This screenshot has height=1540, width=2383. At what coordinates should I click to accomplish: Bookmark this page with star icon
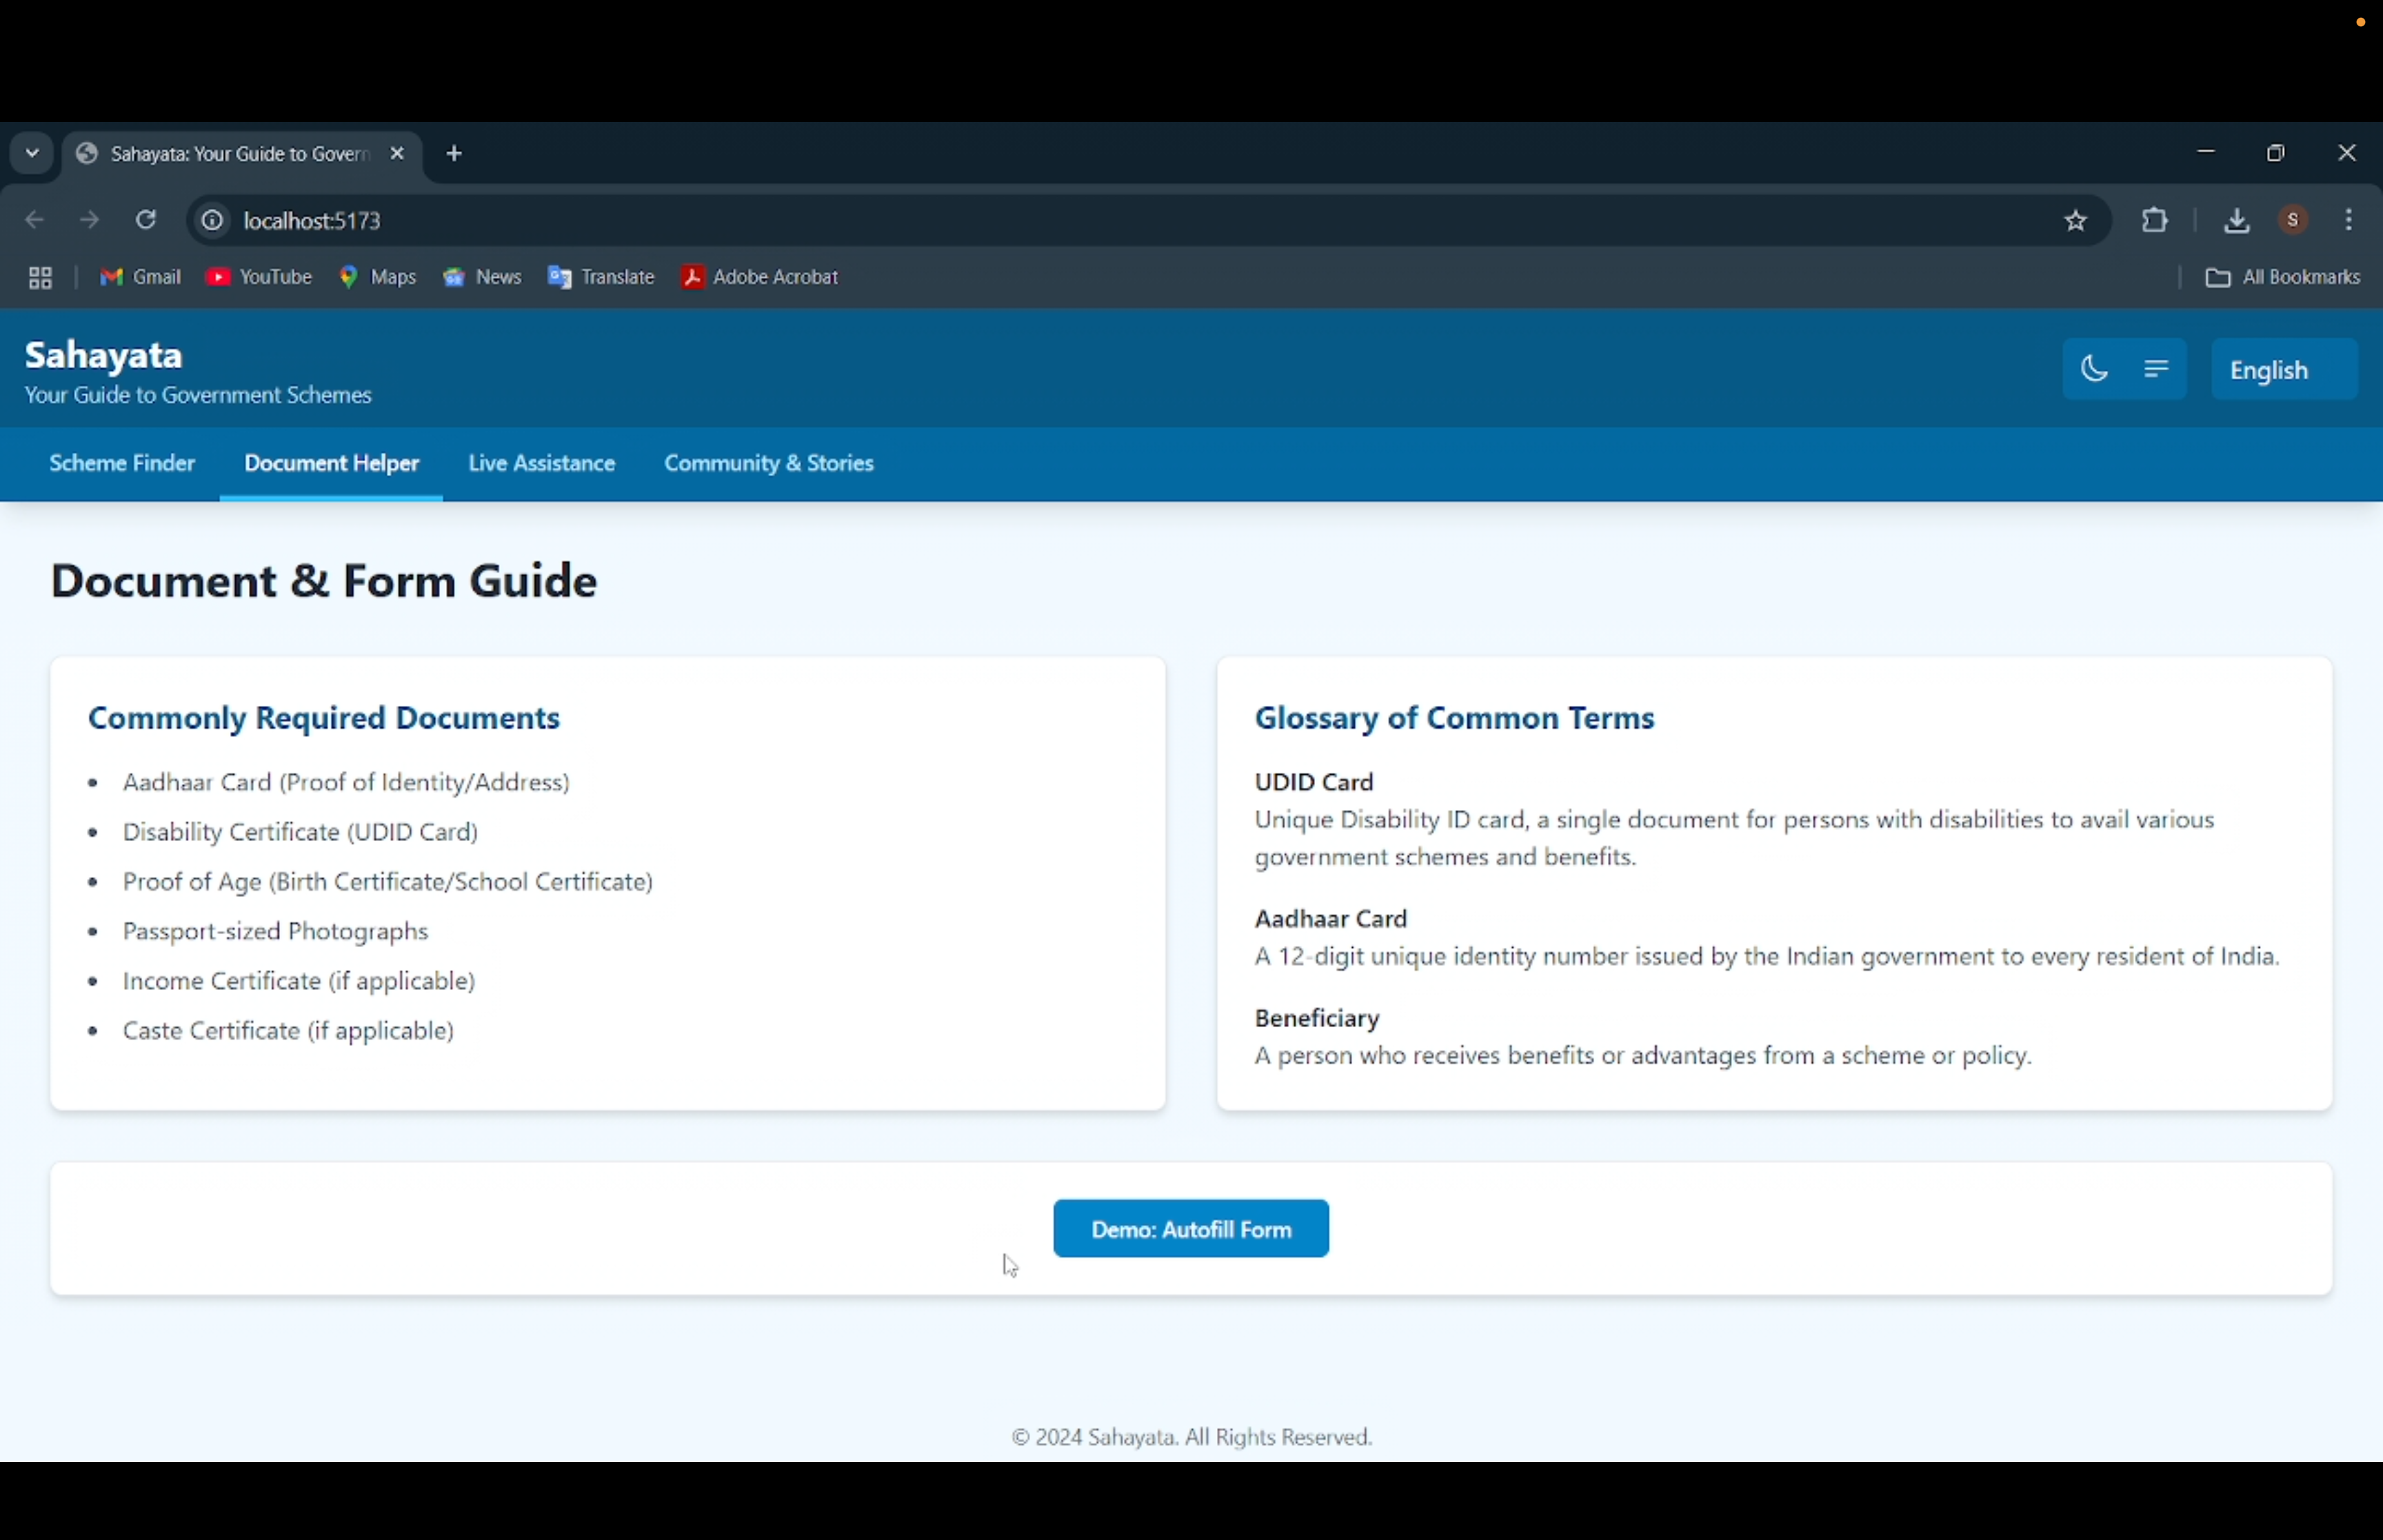tap(2075, 221)
